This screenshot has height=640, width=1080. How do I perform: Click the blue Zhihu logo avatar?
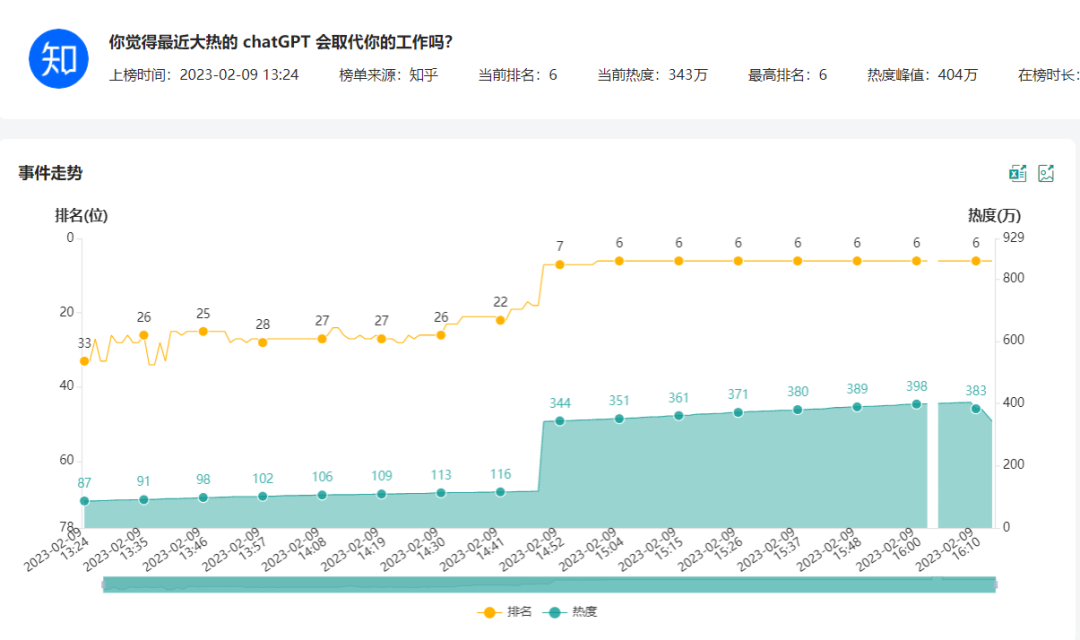pos(59,60)
